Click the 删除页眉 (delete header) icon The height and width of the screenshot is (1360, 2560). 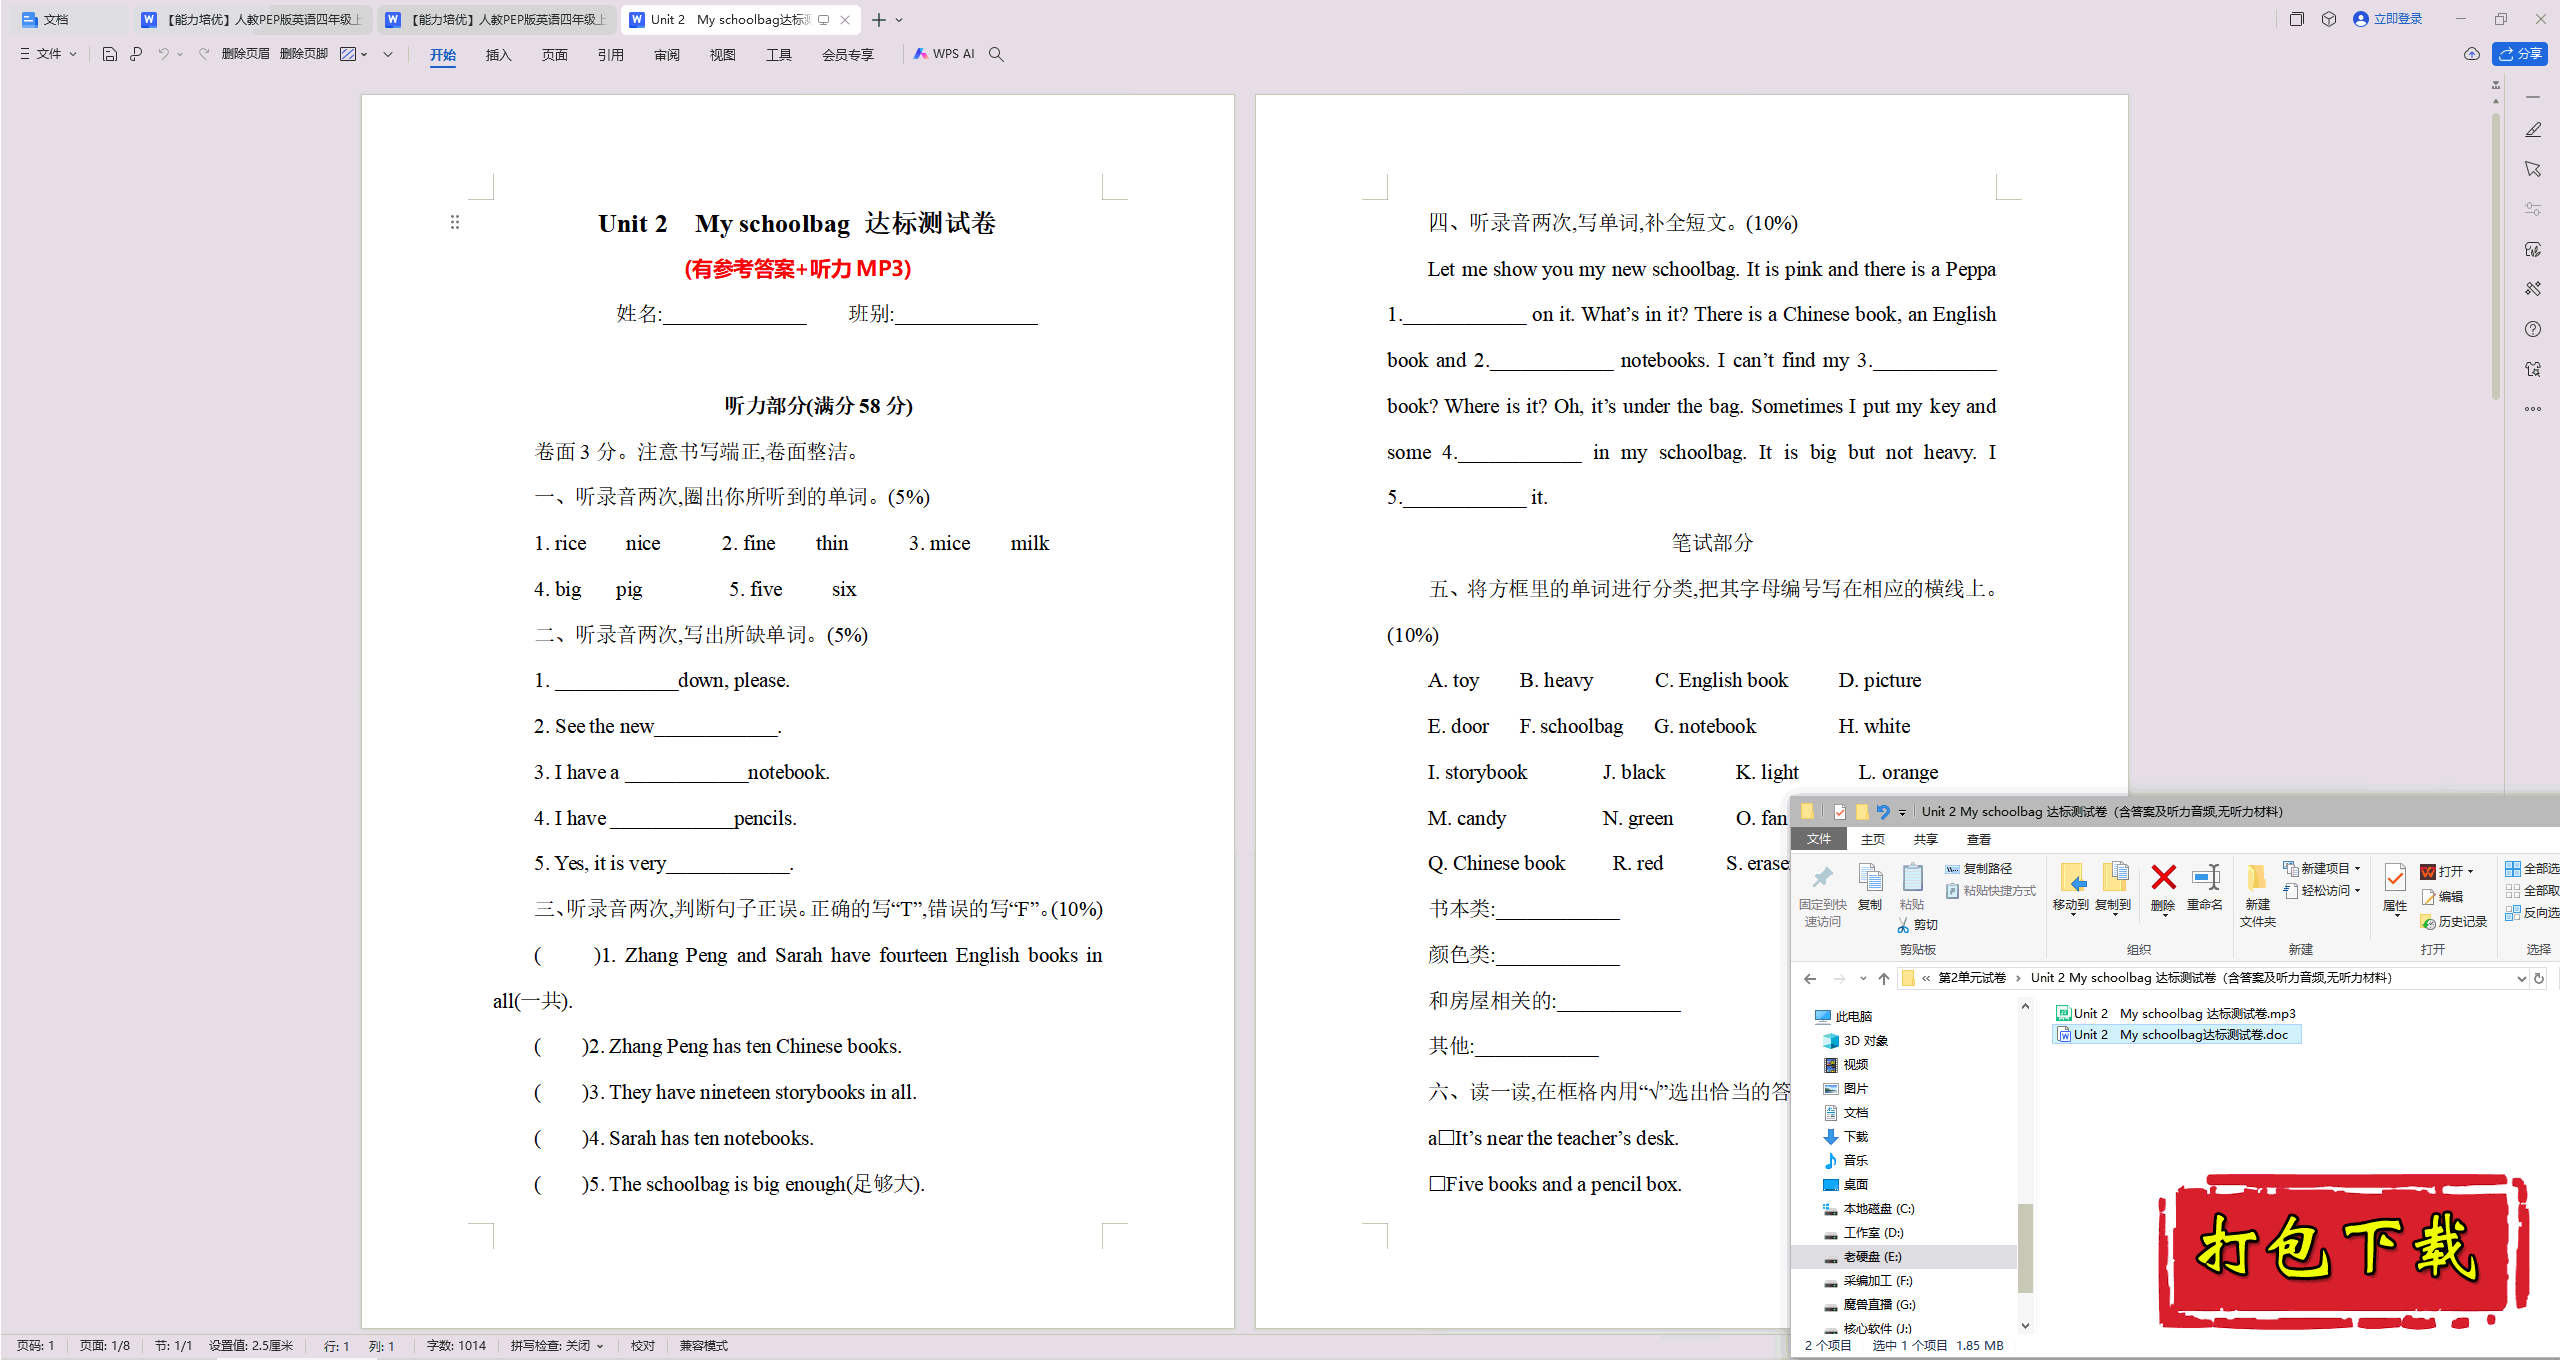(x=239, y=54)
